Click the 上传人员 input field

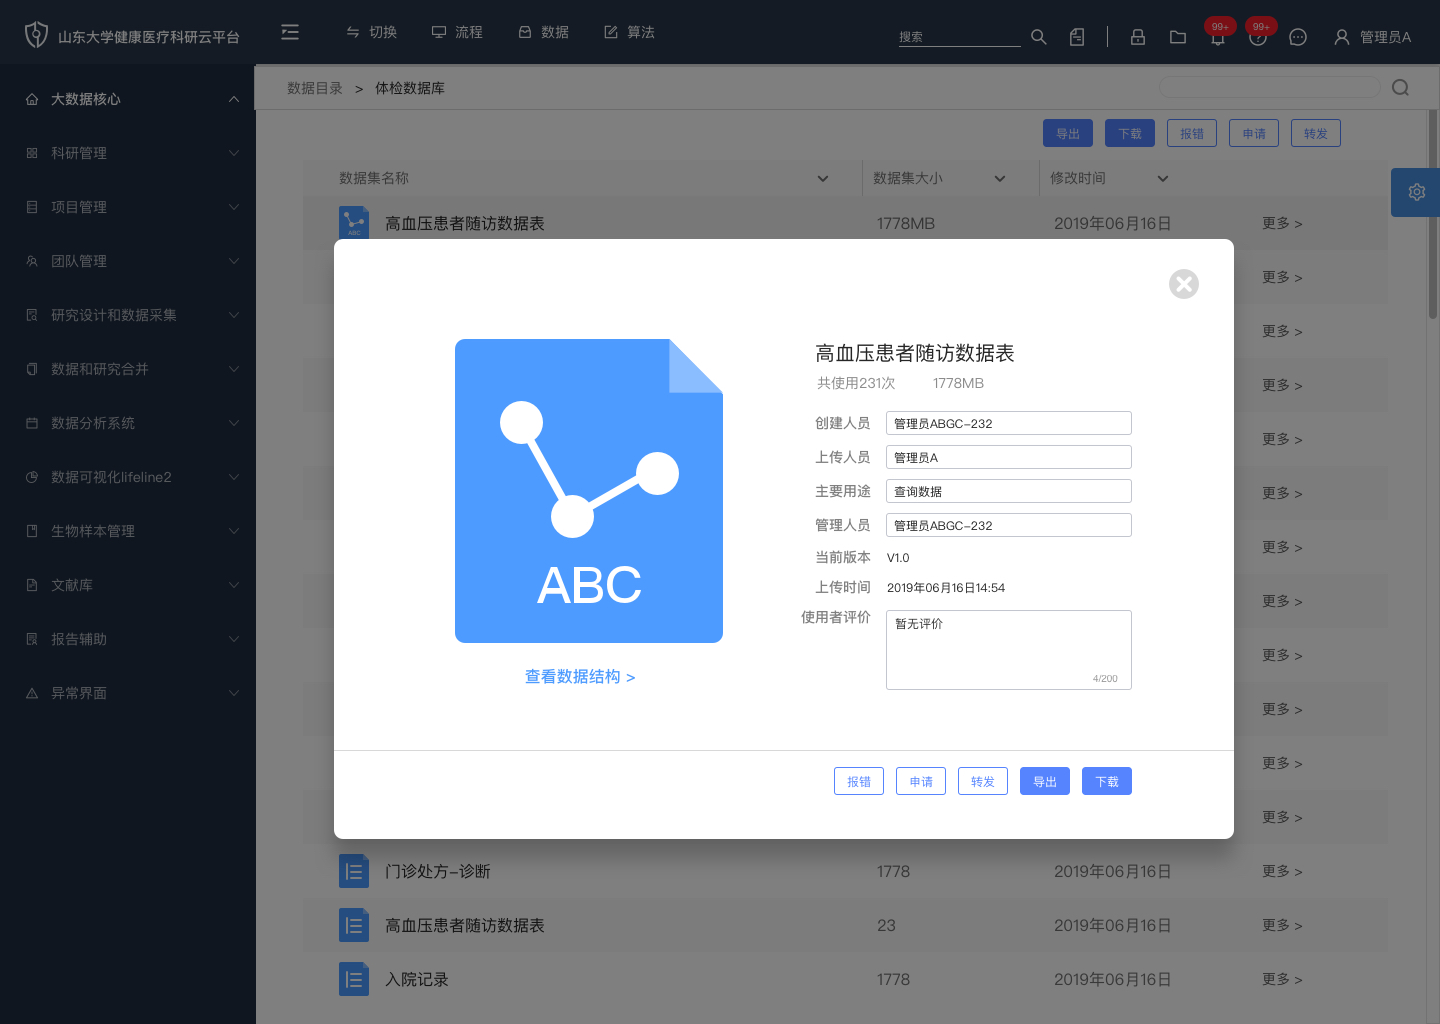click(x=1009, y=457)
